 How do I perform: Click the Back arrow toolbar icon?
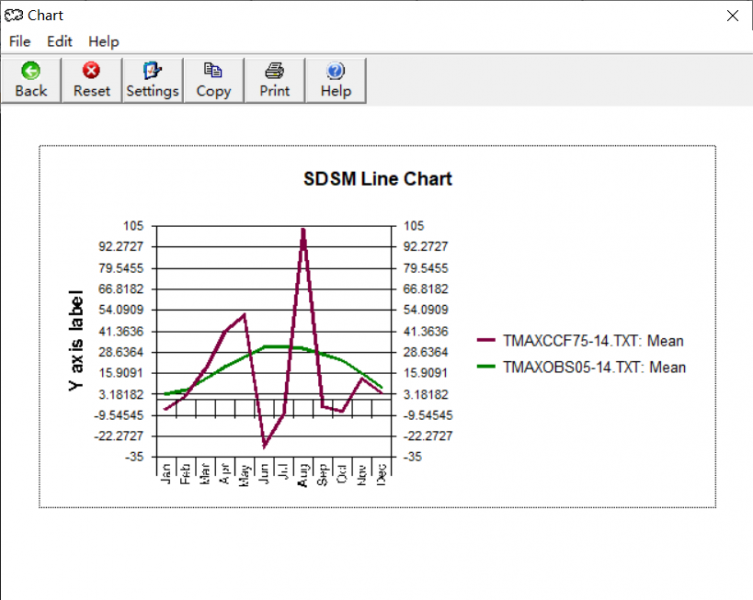31,71
